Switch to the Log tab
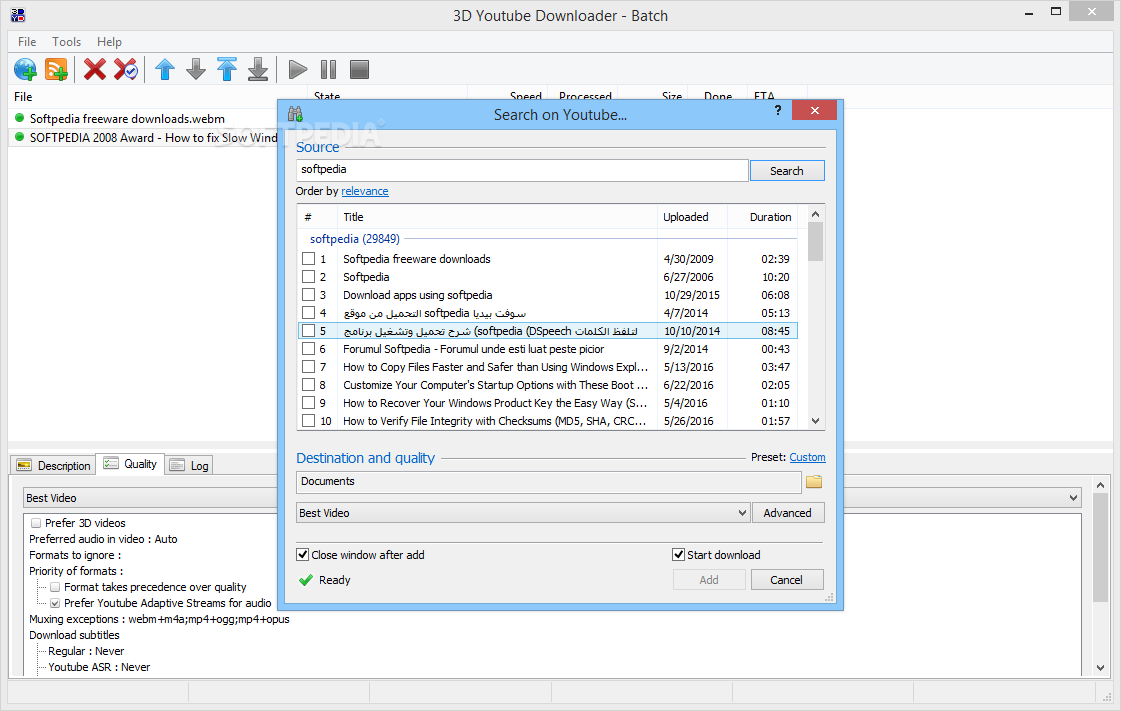The image size is (1121, 711). pos(189,465)
